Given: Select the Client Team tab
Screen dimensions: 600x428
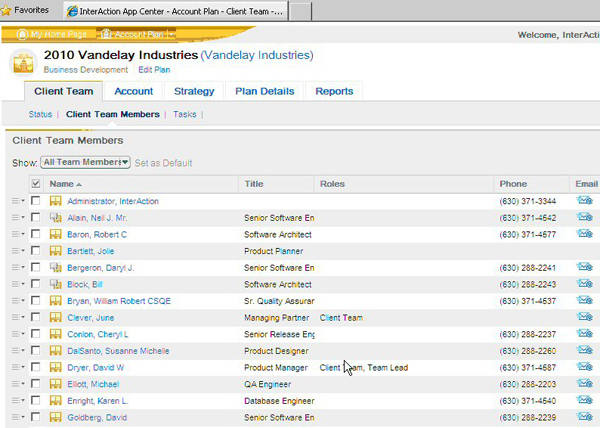Looking at the screenshot, I should coord(64,91).
